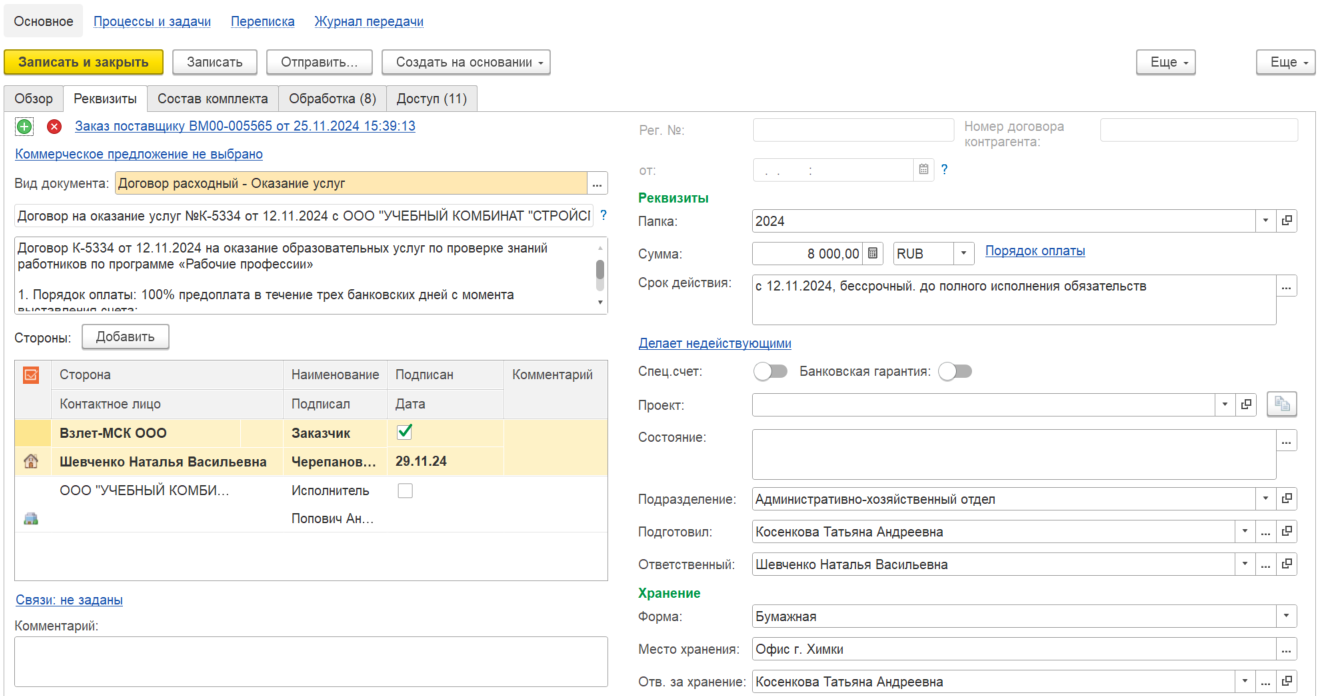The image size is (1321, 697).
Task: Uncheck the Подписан checkbox for Взлет-МСК ООО
Action: (x=405, y=432)
